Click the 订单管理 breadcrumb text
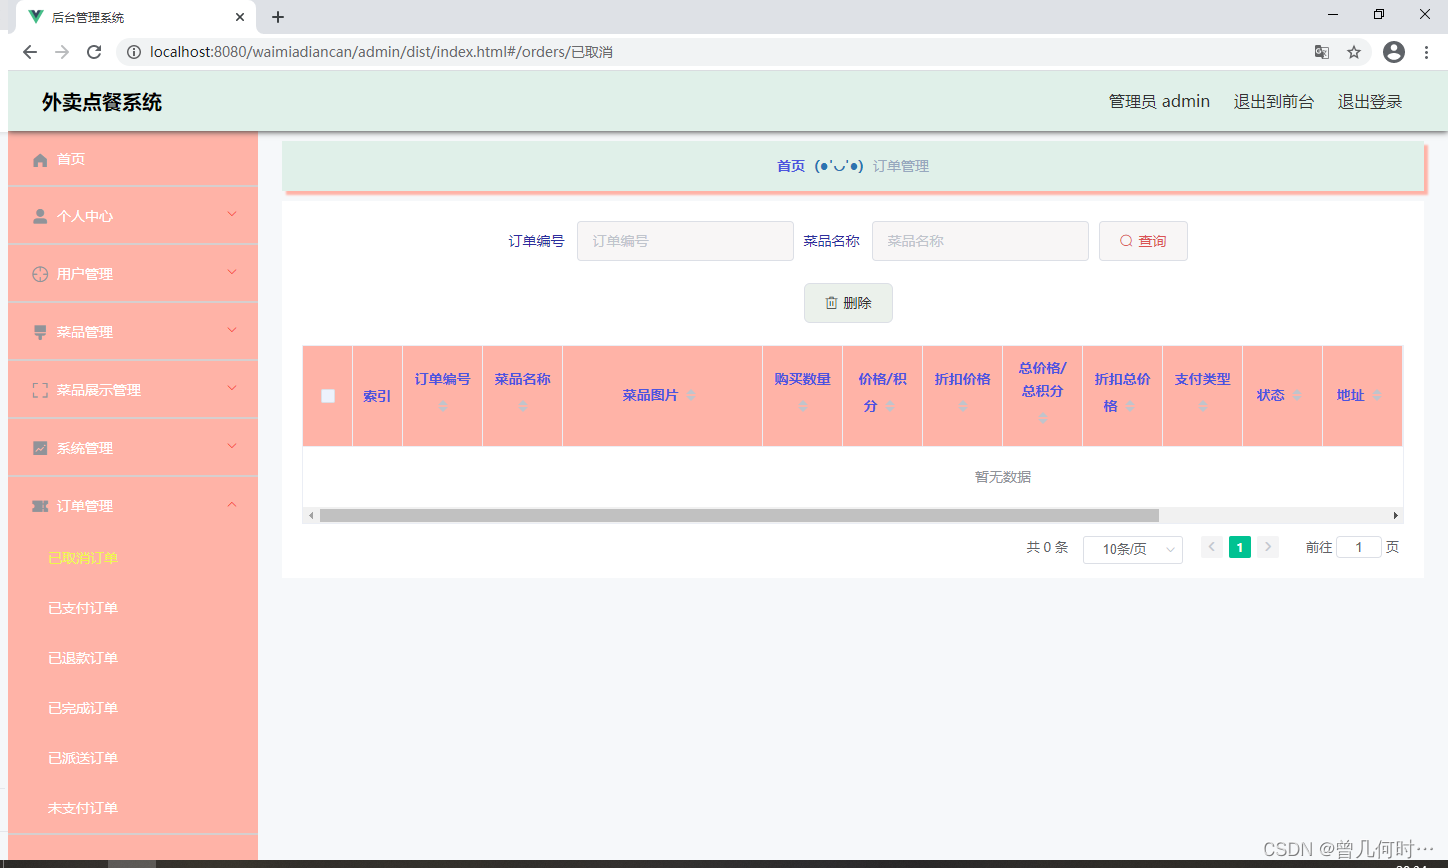 (x=901, y=166)
